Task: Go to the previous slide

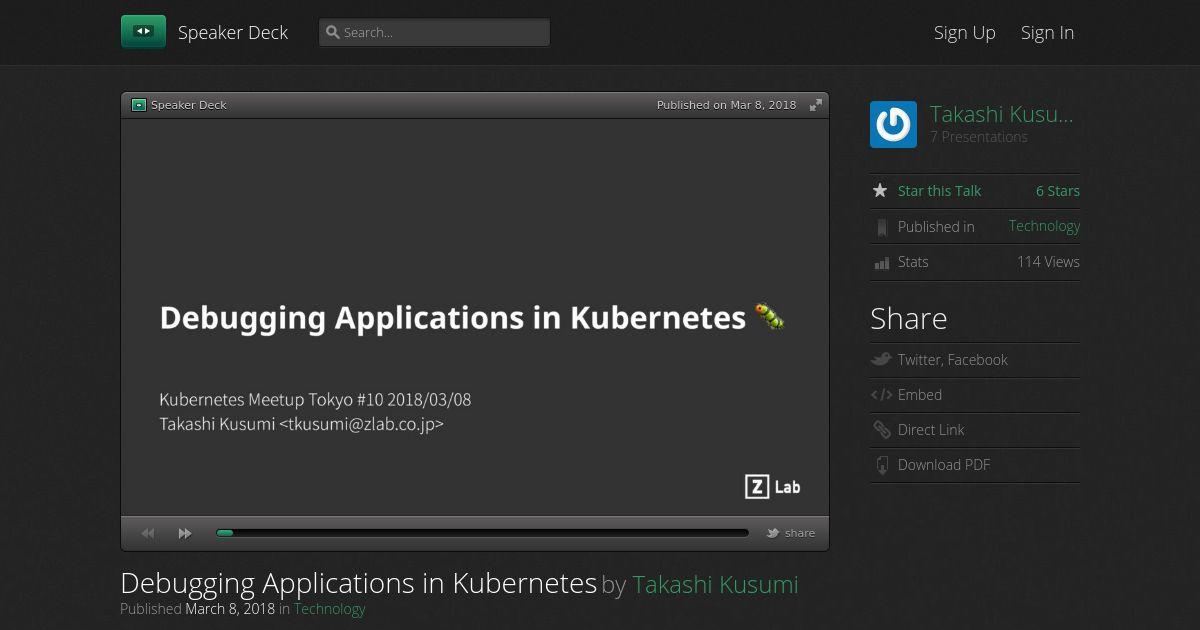Action: 148,533
